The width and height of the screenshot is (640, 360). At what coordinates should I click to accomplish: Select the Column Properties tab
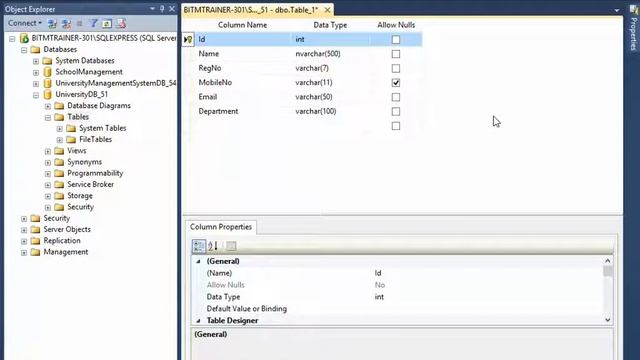(x=221, y=227)
